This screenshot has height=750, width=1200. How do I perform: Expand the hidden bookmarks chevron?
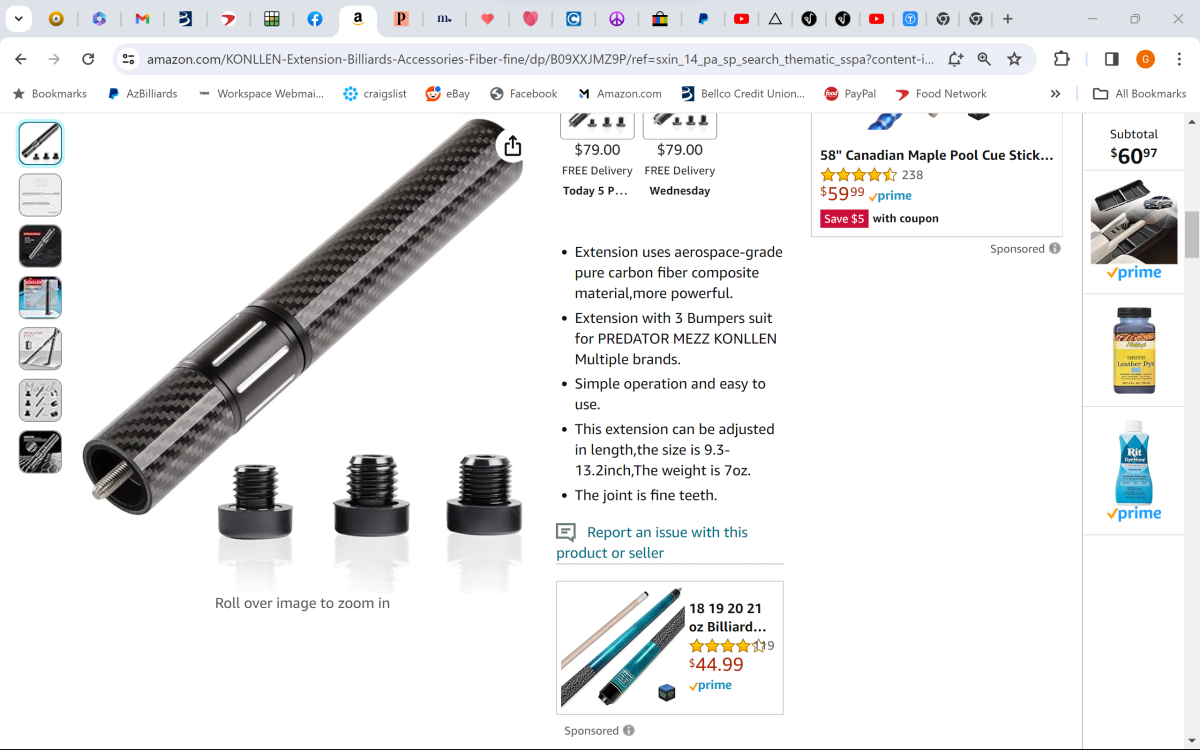tap(1055, 93)
